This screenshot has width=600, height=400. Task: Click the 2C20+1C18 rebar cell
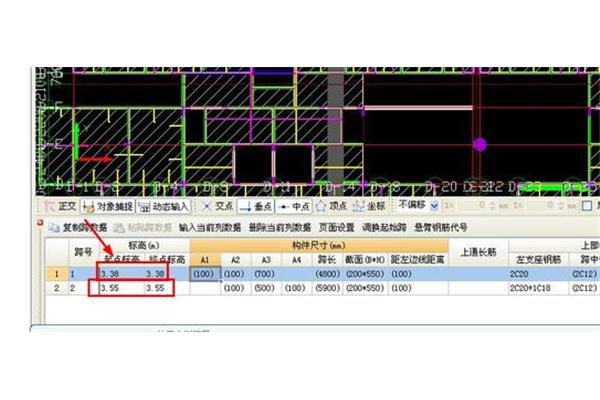click(538, 288)
